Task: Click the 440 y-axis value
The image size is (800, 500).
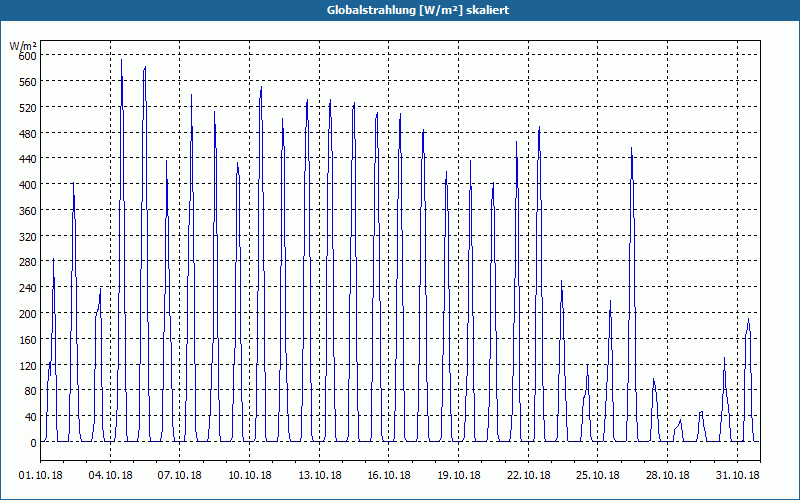Action: pos(28,159)
